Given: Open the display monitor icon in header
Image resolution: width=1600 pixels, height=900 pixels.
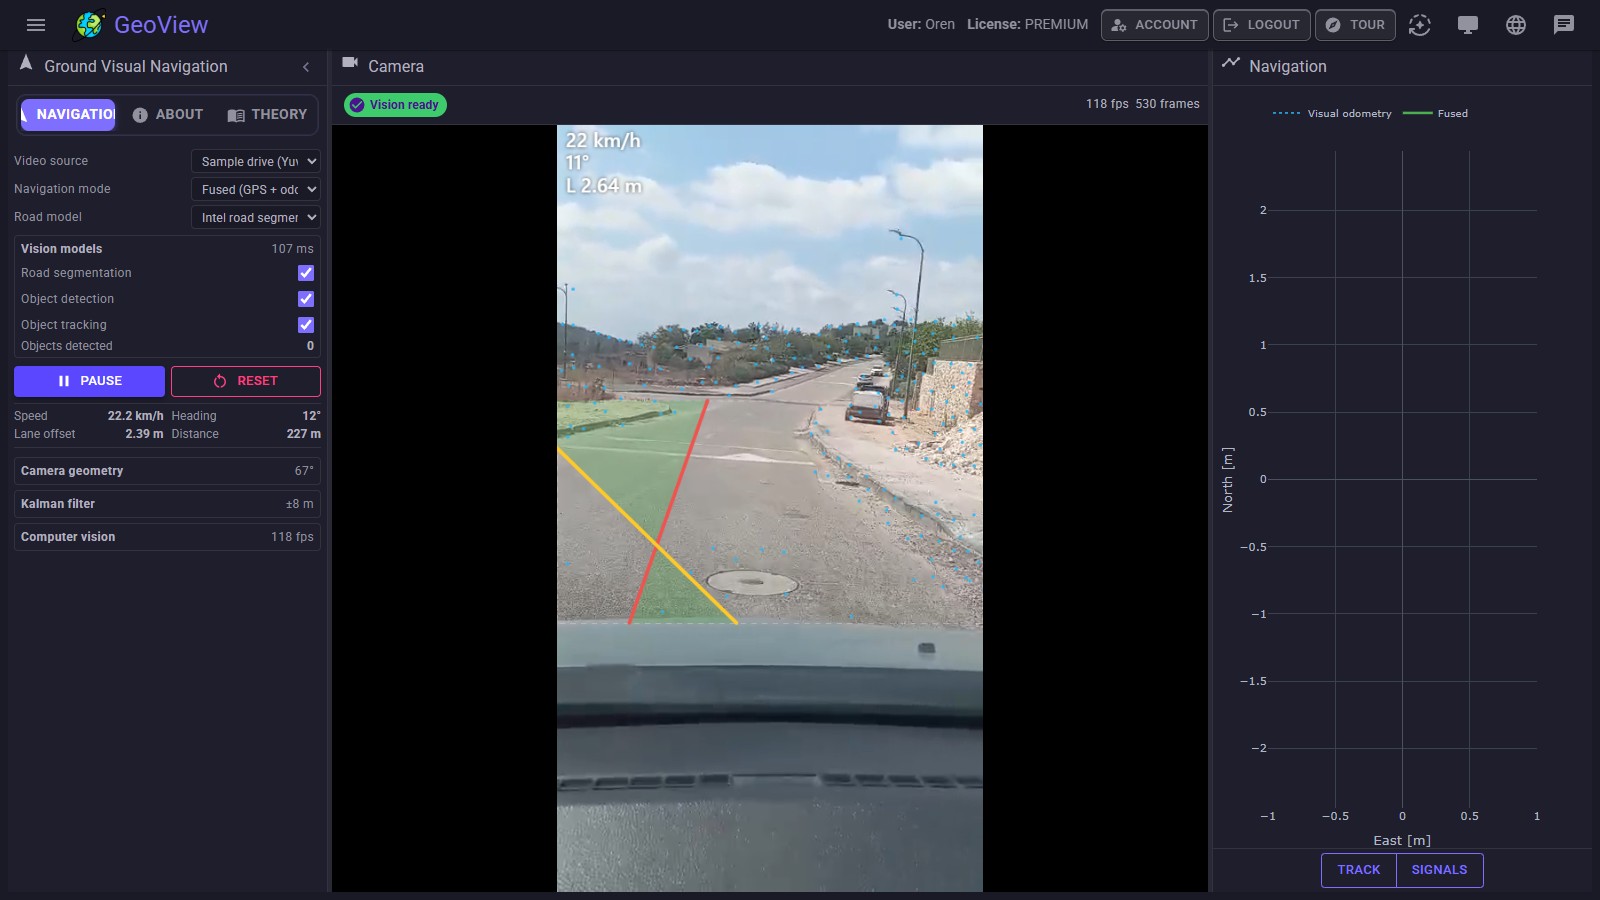Looking at the screenshot, I should pos(1467,25).
